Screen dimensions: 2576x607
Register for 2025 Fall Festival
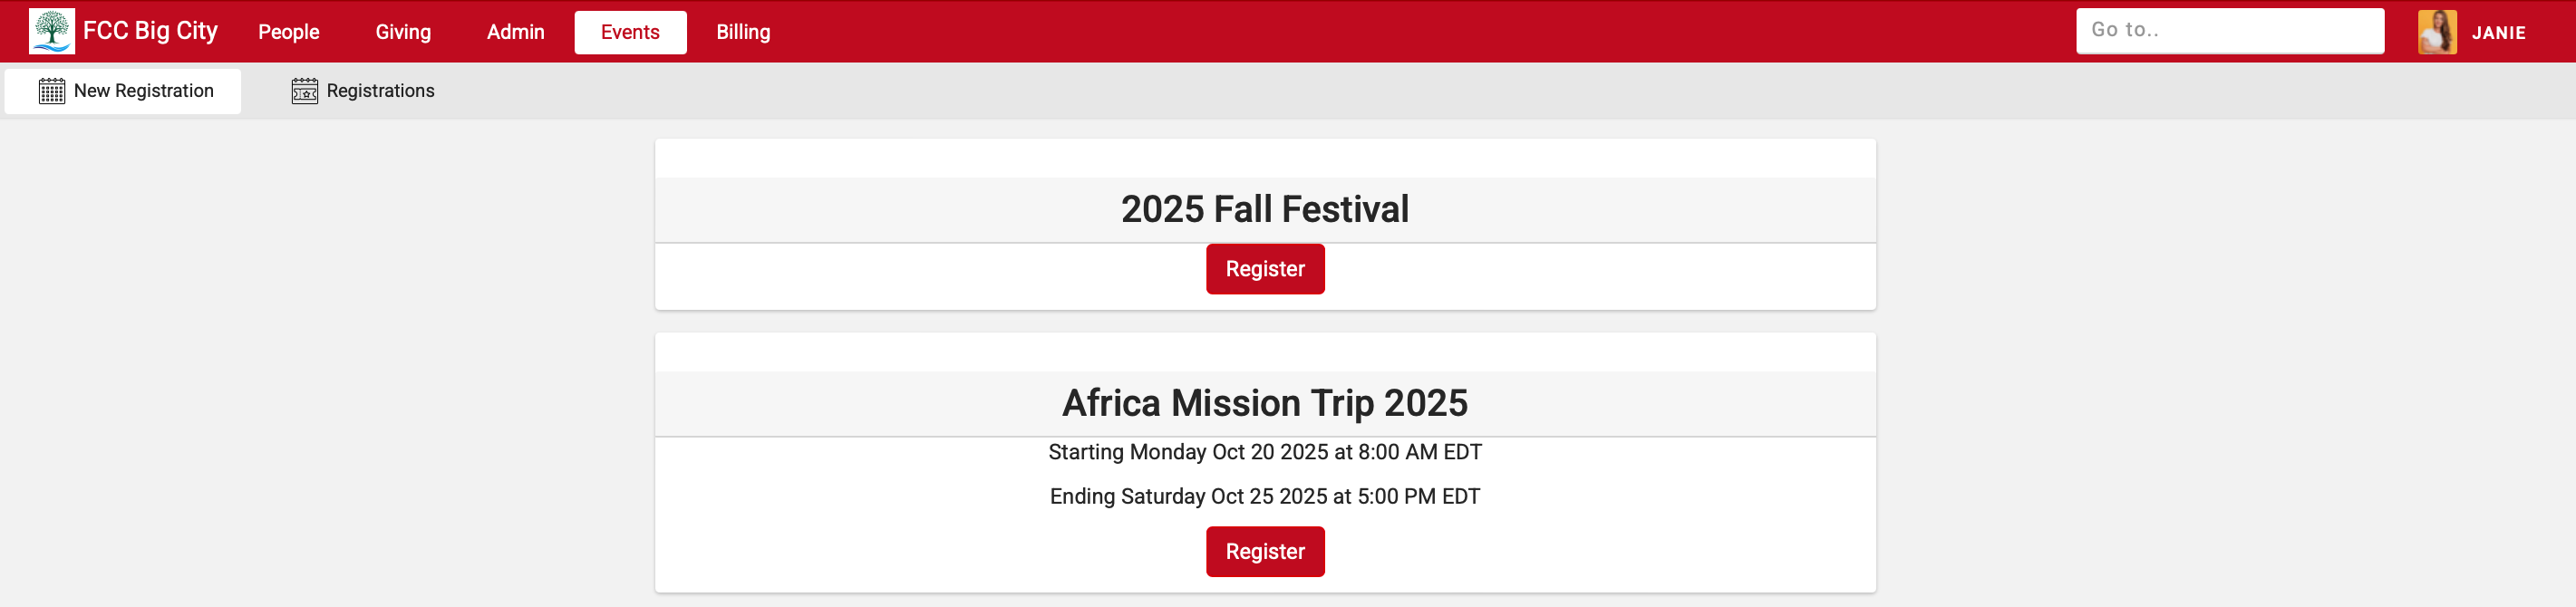pyautogui.click(x=1264, y=269)
